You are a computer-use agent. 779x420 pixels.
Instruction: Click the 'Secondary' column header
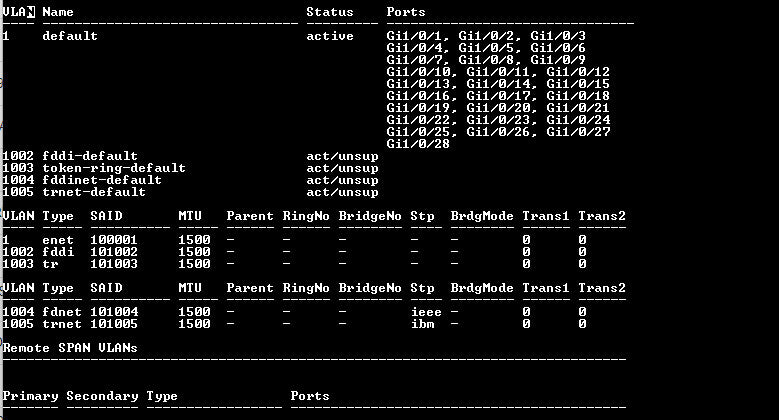coord(102,396)
